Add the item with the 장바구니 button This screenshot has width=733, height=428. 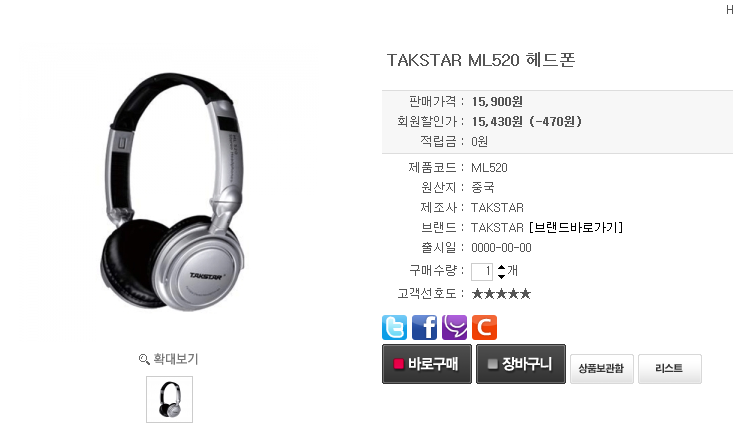[521, 364]
